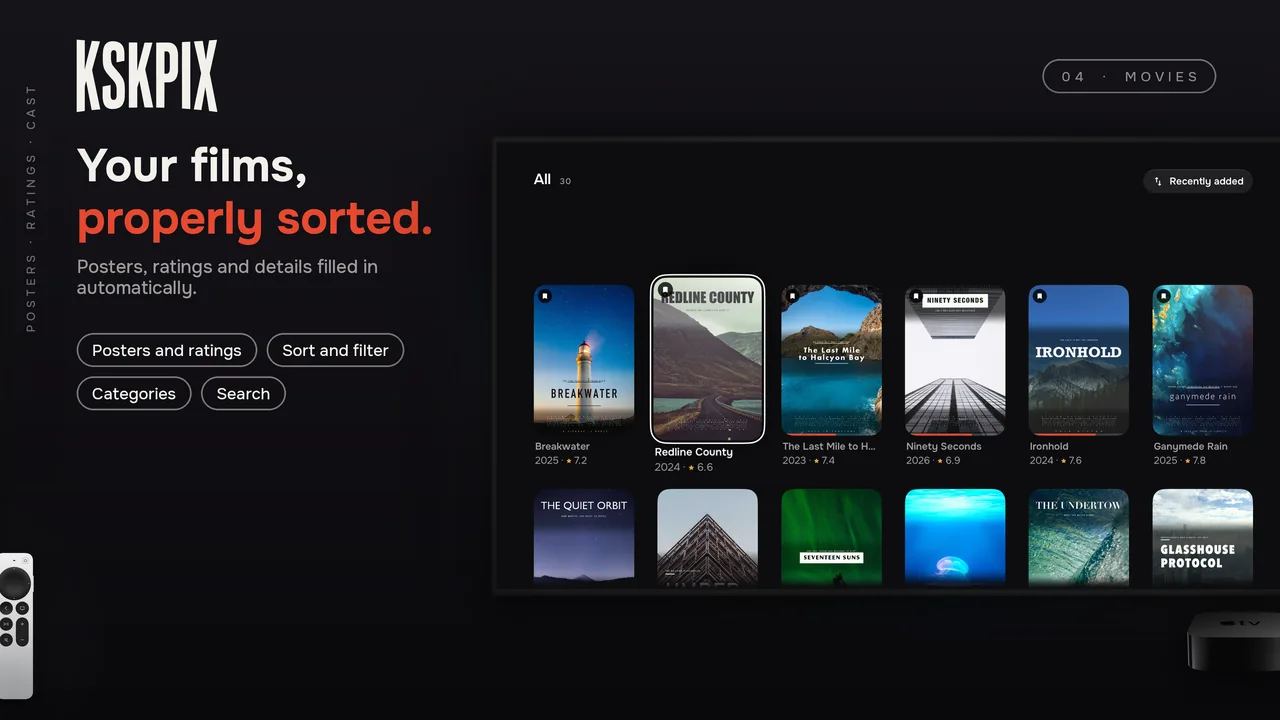This screenshot has width=1280, height=720.
Task: Click the Ironhold title below its poster
Action: 1049,447
